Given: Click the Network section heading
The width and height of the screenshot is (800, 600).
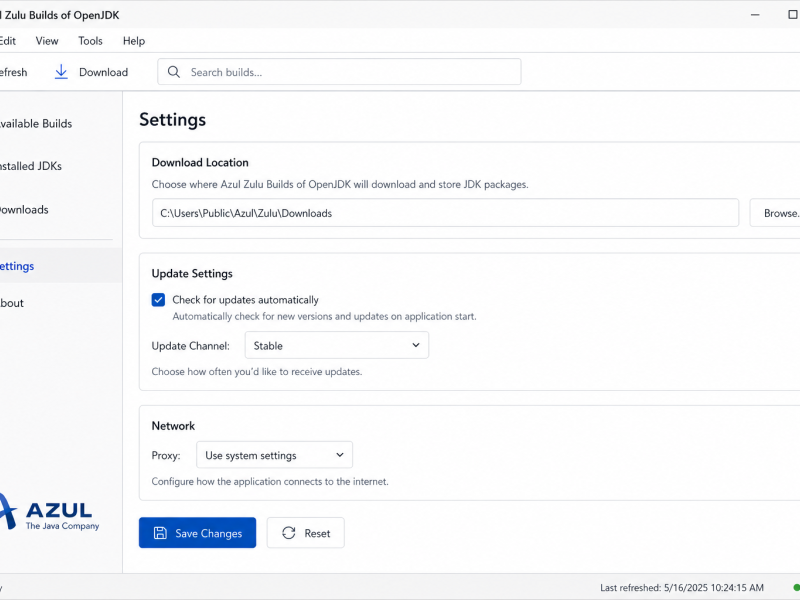Looking at the screenshot, I should coord(173,426).
